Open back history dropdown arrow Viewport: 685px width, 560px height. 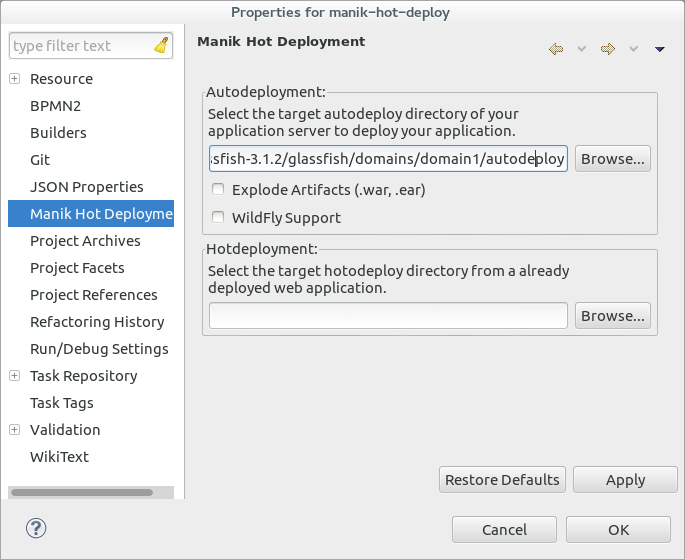point(581,49)
